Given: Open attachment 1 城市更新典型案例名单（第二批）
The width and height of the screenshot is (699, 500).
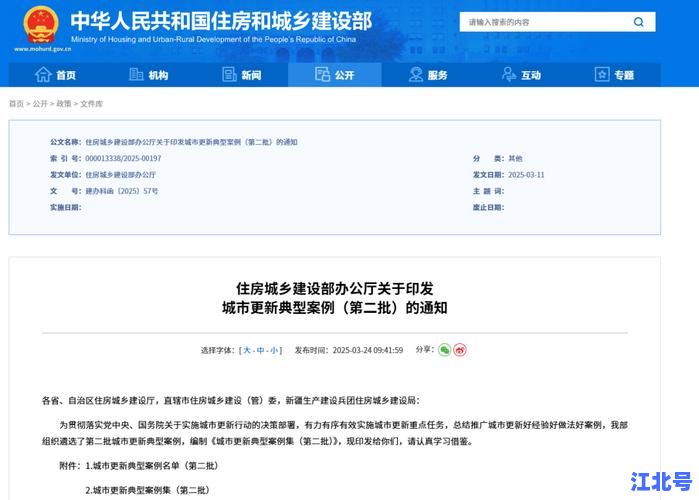Looking at the screenshot, I should click(152, 466).
